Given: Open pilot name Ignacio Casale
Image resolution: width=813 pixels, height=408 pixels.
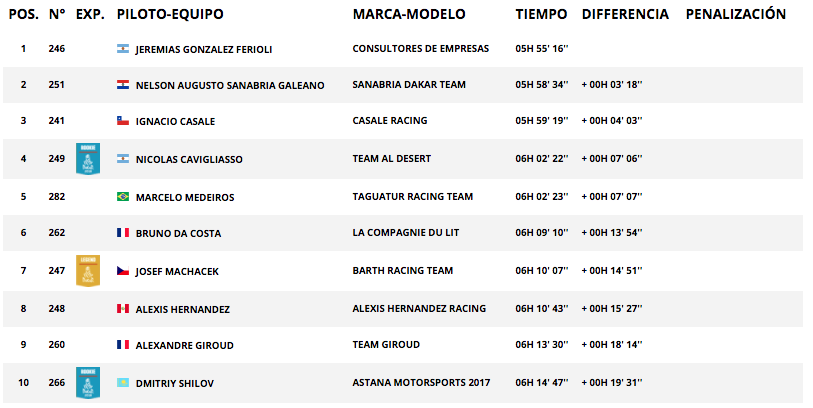Looking at the screenshot, I should 175,121.
